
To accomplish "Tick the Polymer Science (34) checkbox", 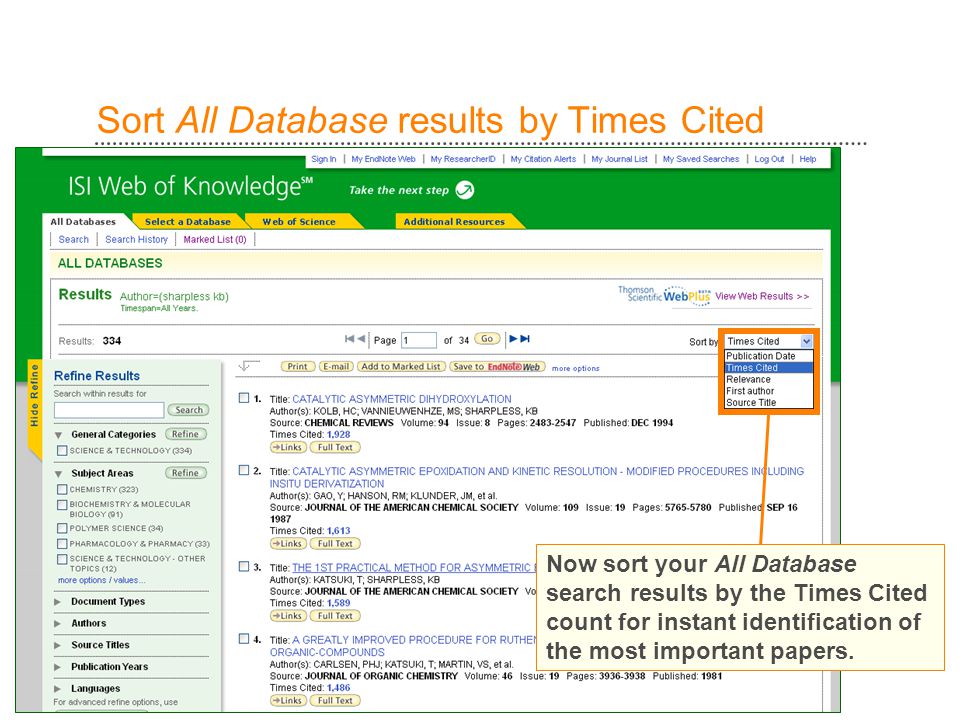I will pos(62,528).
